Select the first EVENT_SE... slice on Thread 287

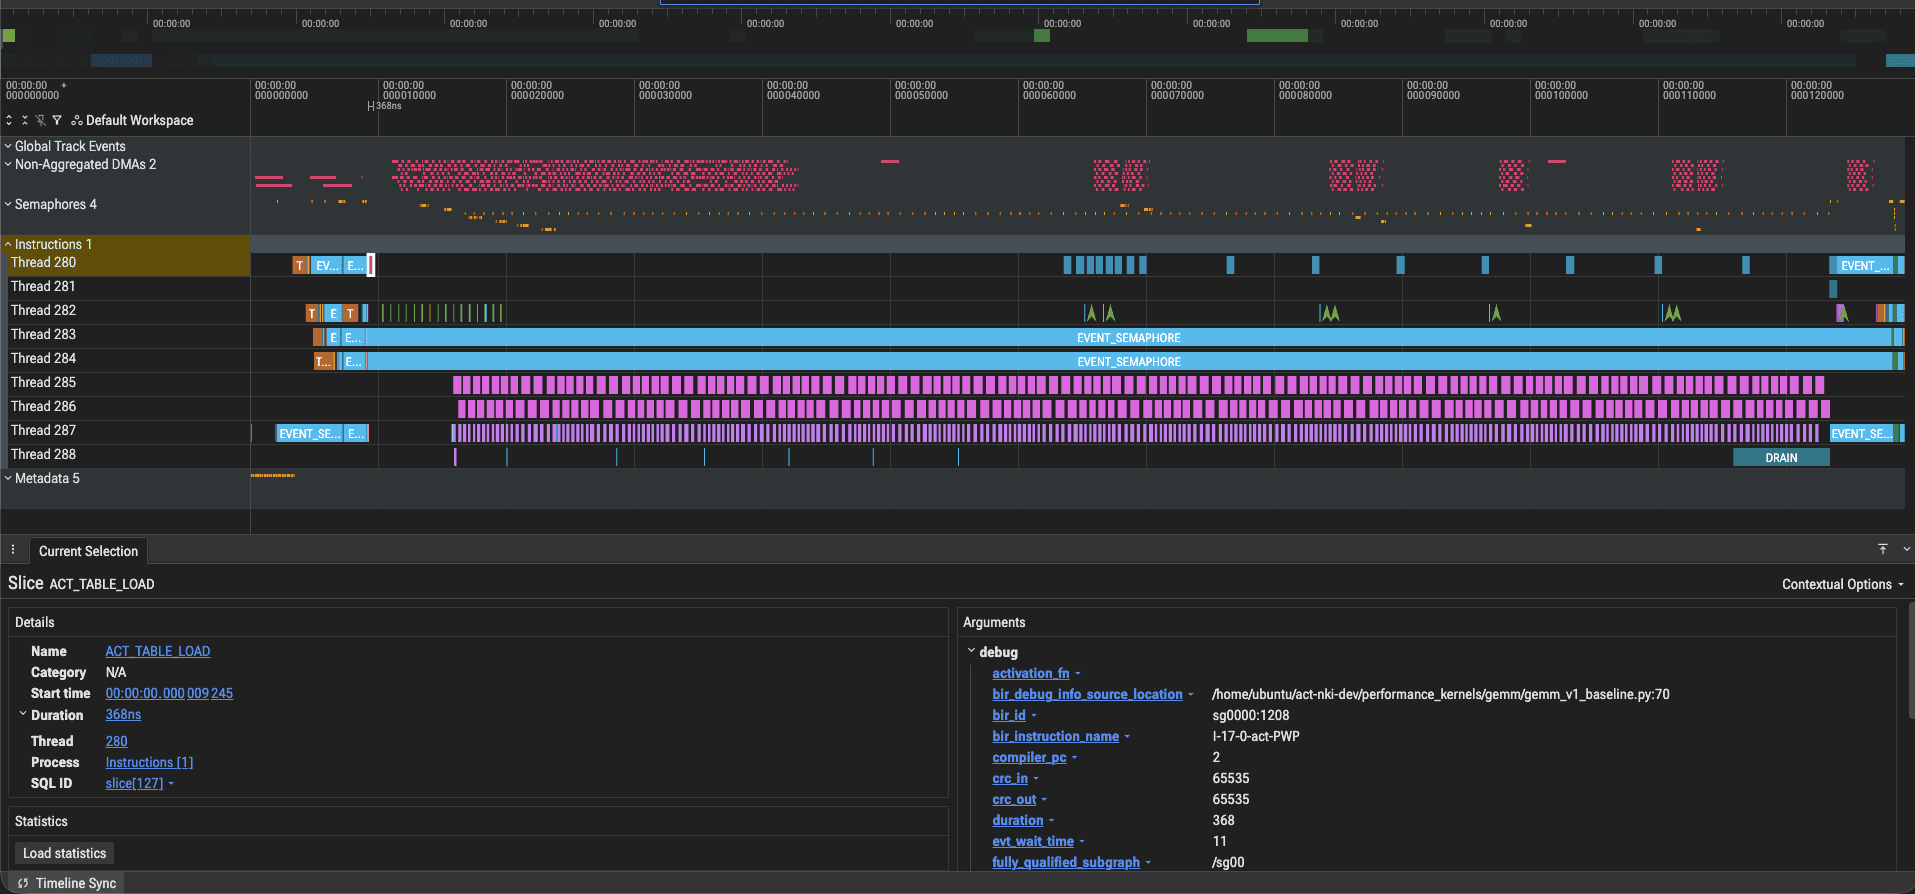coord(309,433)
